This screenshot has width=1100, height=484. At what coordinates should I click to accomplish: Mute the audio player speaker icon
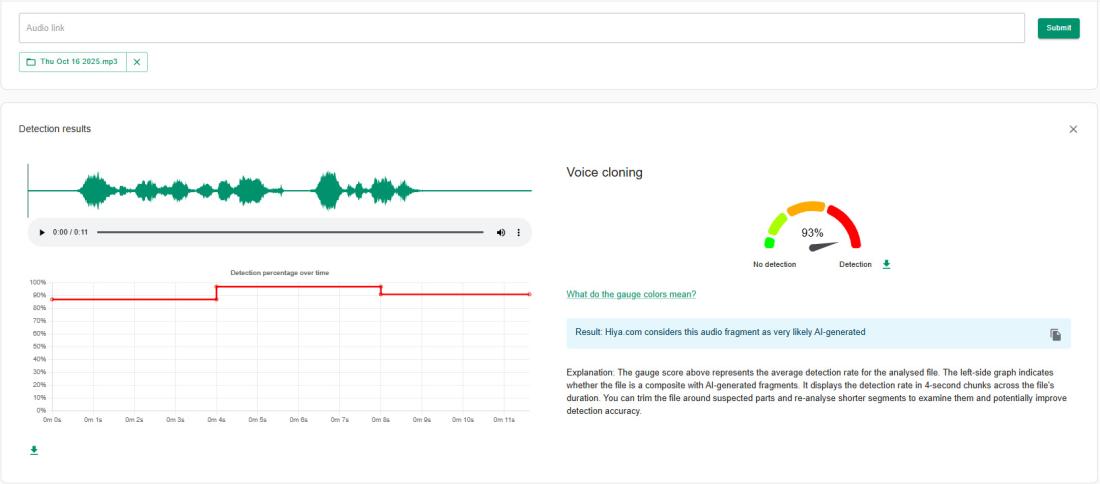tap(501, 232)
